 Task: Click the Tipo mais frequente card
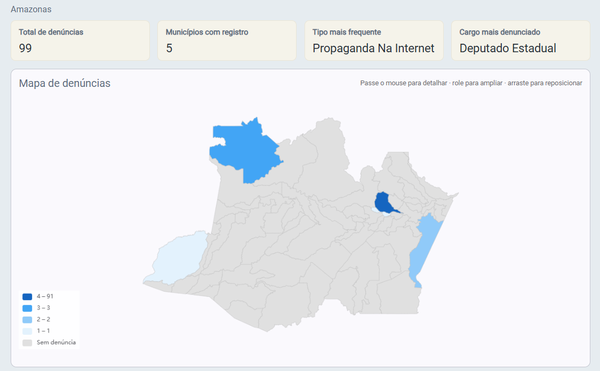click(x=374, y=41)
